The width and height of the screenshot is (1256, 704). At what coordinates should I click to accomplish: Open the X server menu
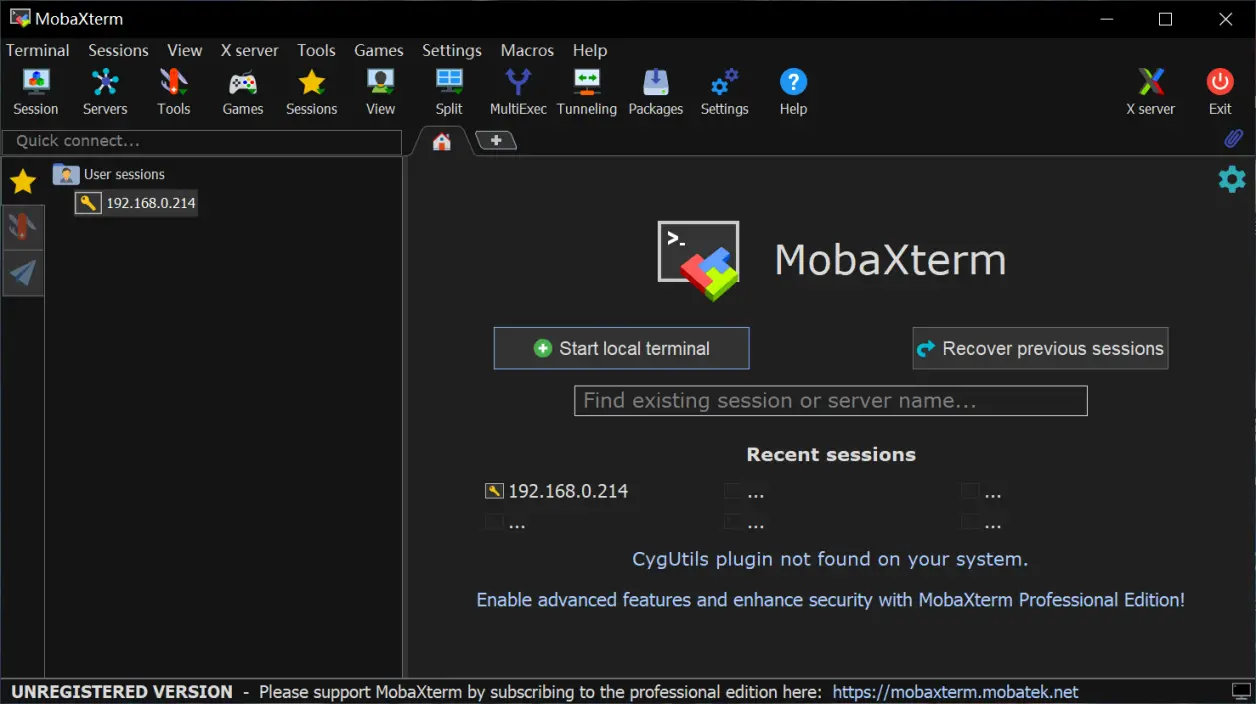(x=250, y=50)
